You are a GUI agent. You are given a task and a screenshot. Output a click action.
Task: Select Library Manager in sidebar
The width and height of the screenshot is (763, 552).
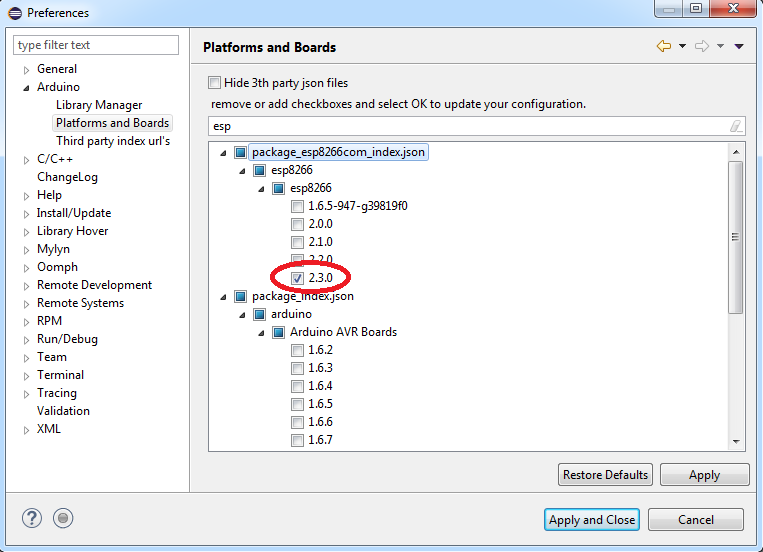tap(99, 105)
